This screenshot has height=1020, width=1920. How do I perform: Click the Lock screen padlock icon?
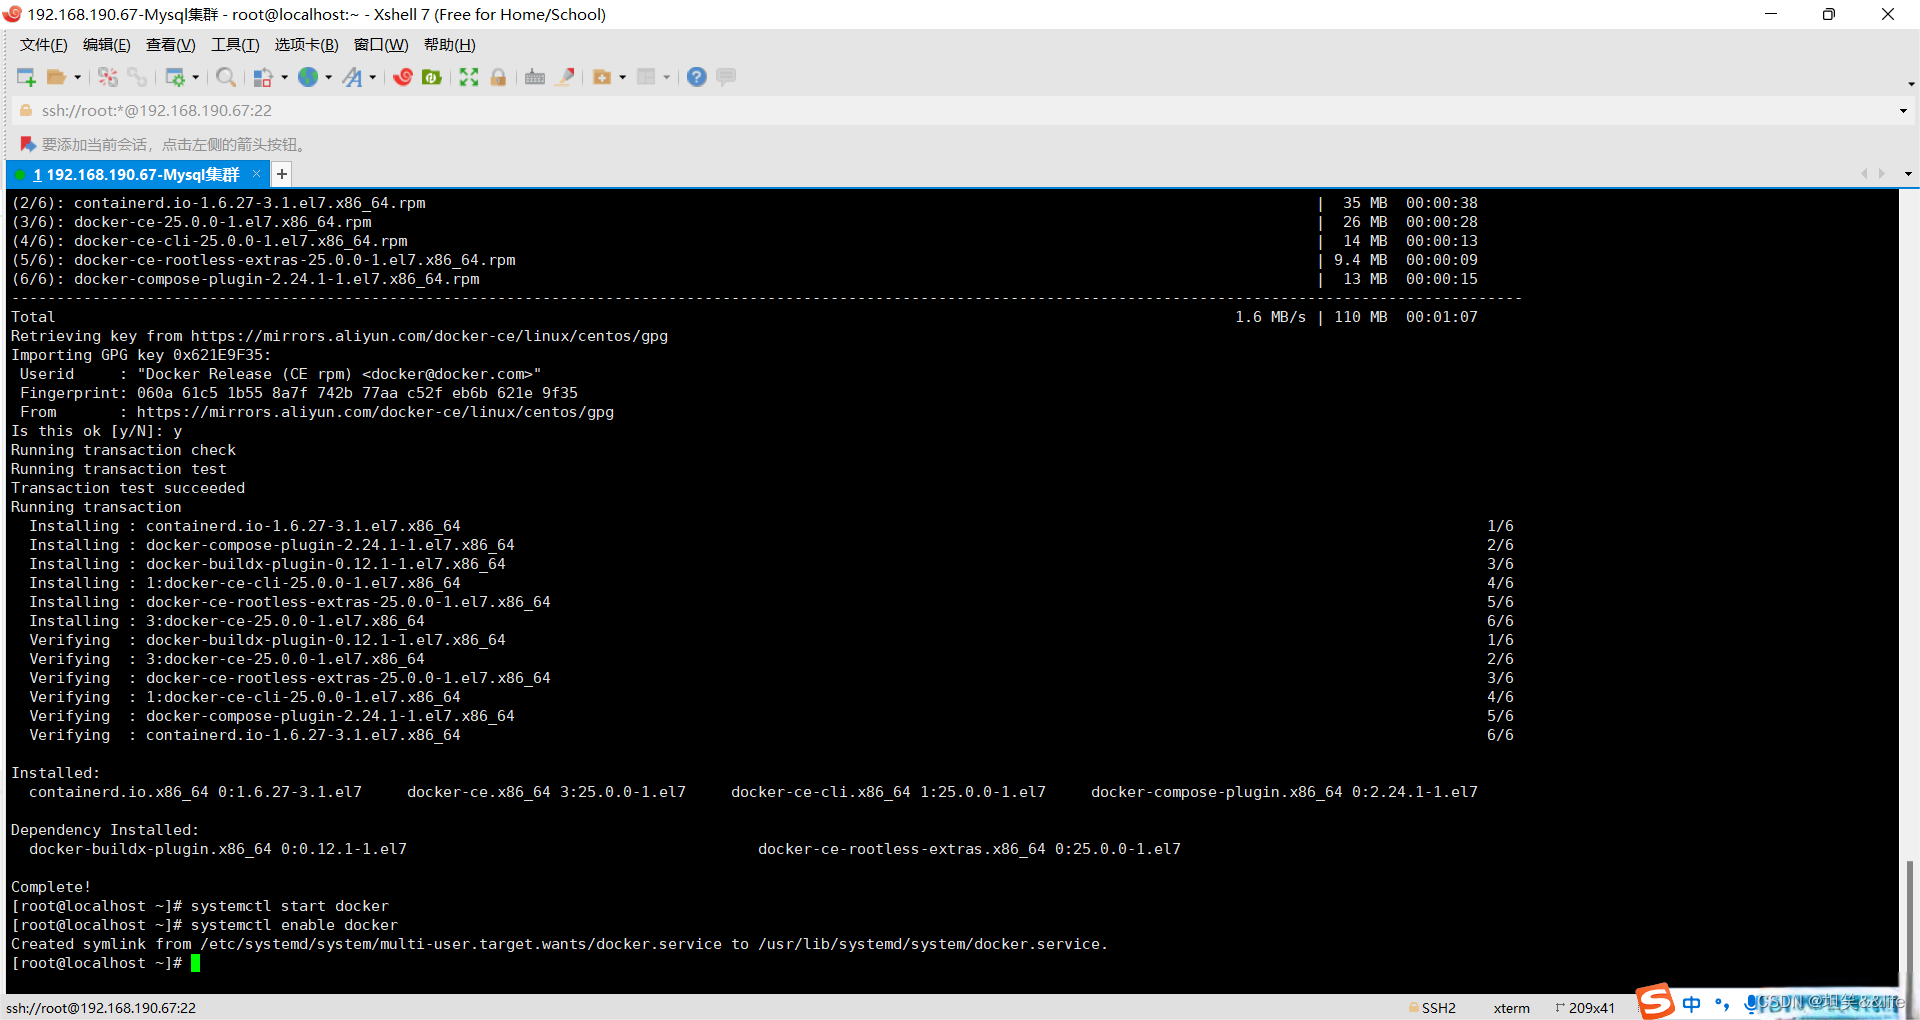498,77
